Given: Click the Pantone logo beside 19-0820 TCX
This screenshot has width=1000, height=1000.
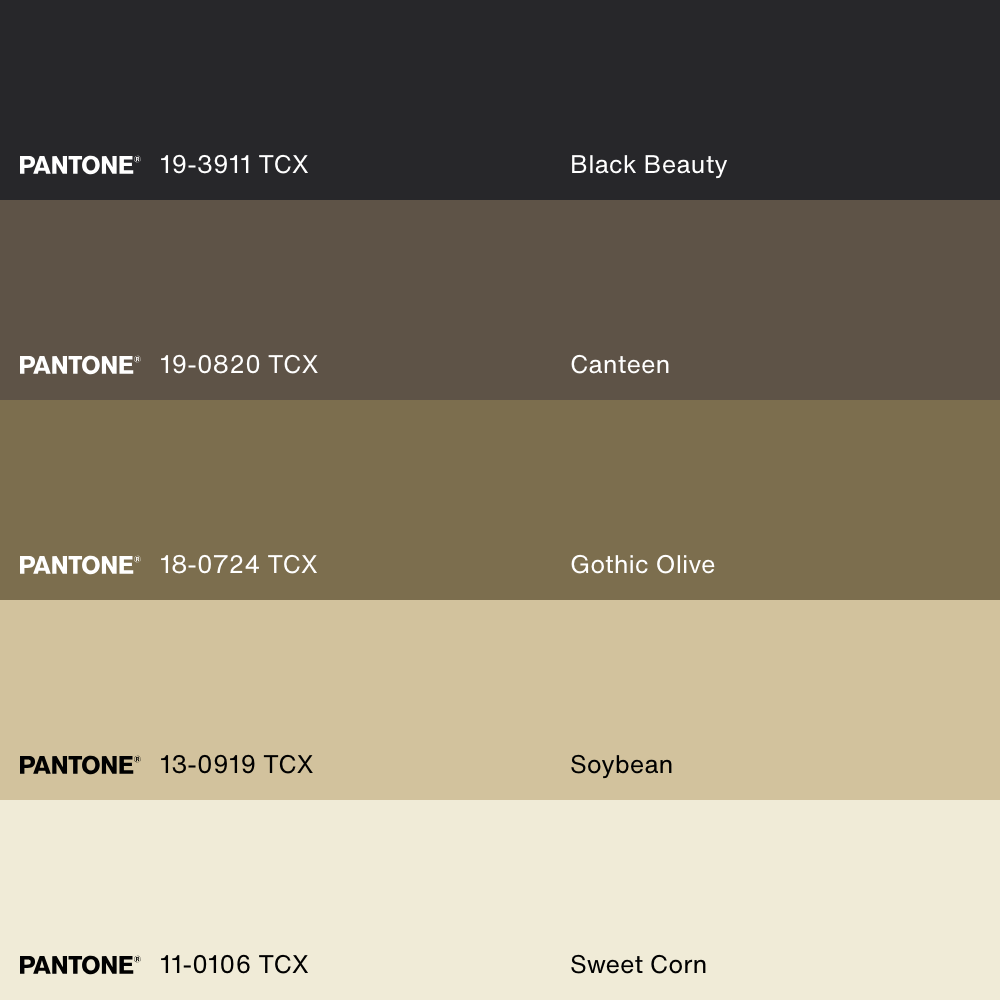Looking at the screenshot, I should click(80, 365).
